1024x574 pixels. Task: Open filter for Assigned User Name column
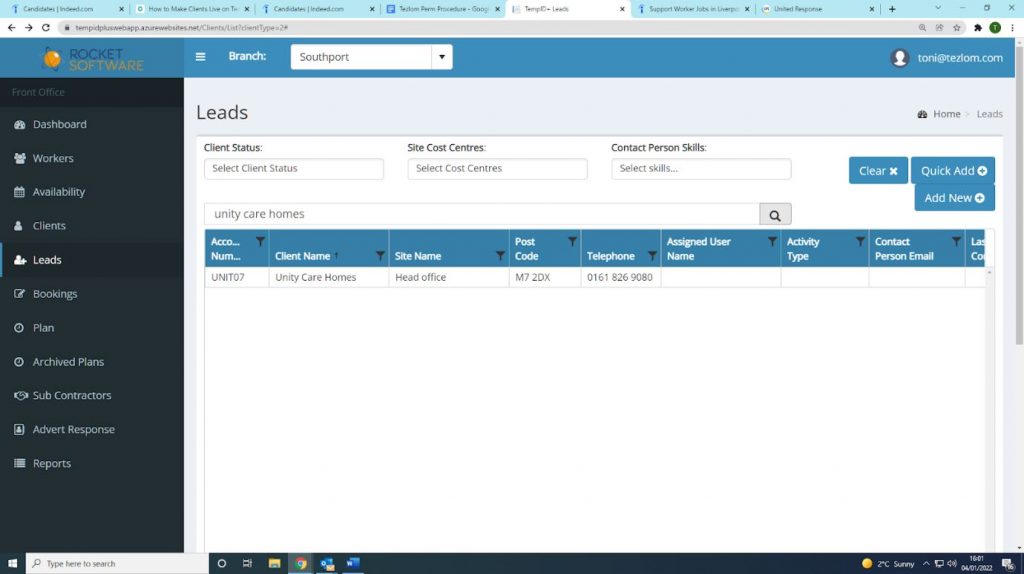[x=772, y=242]
